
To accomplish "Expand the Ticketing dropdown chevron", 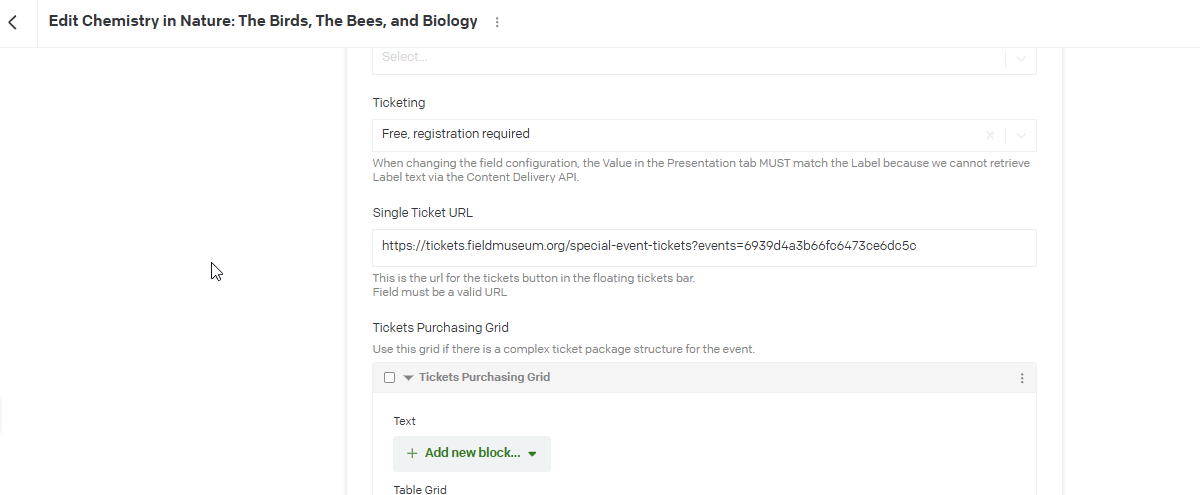I will [x=1021, y=135].
